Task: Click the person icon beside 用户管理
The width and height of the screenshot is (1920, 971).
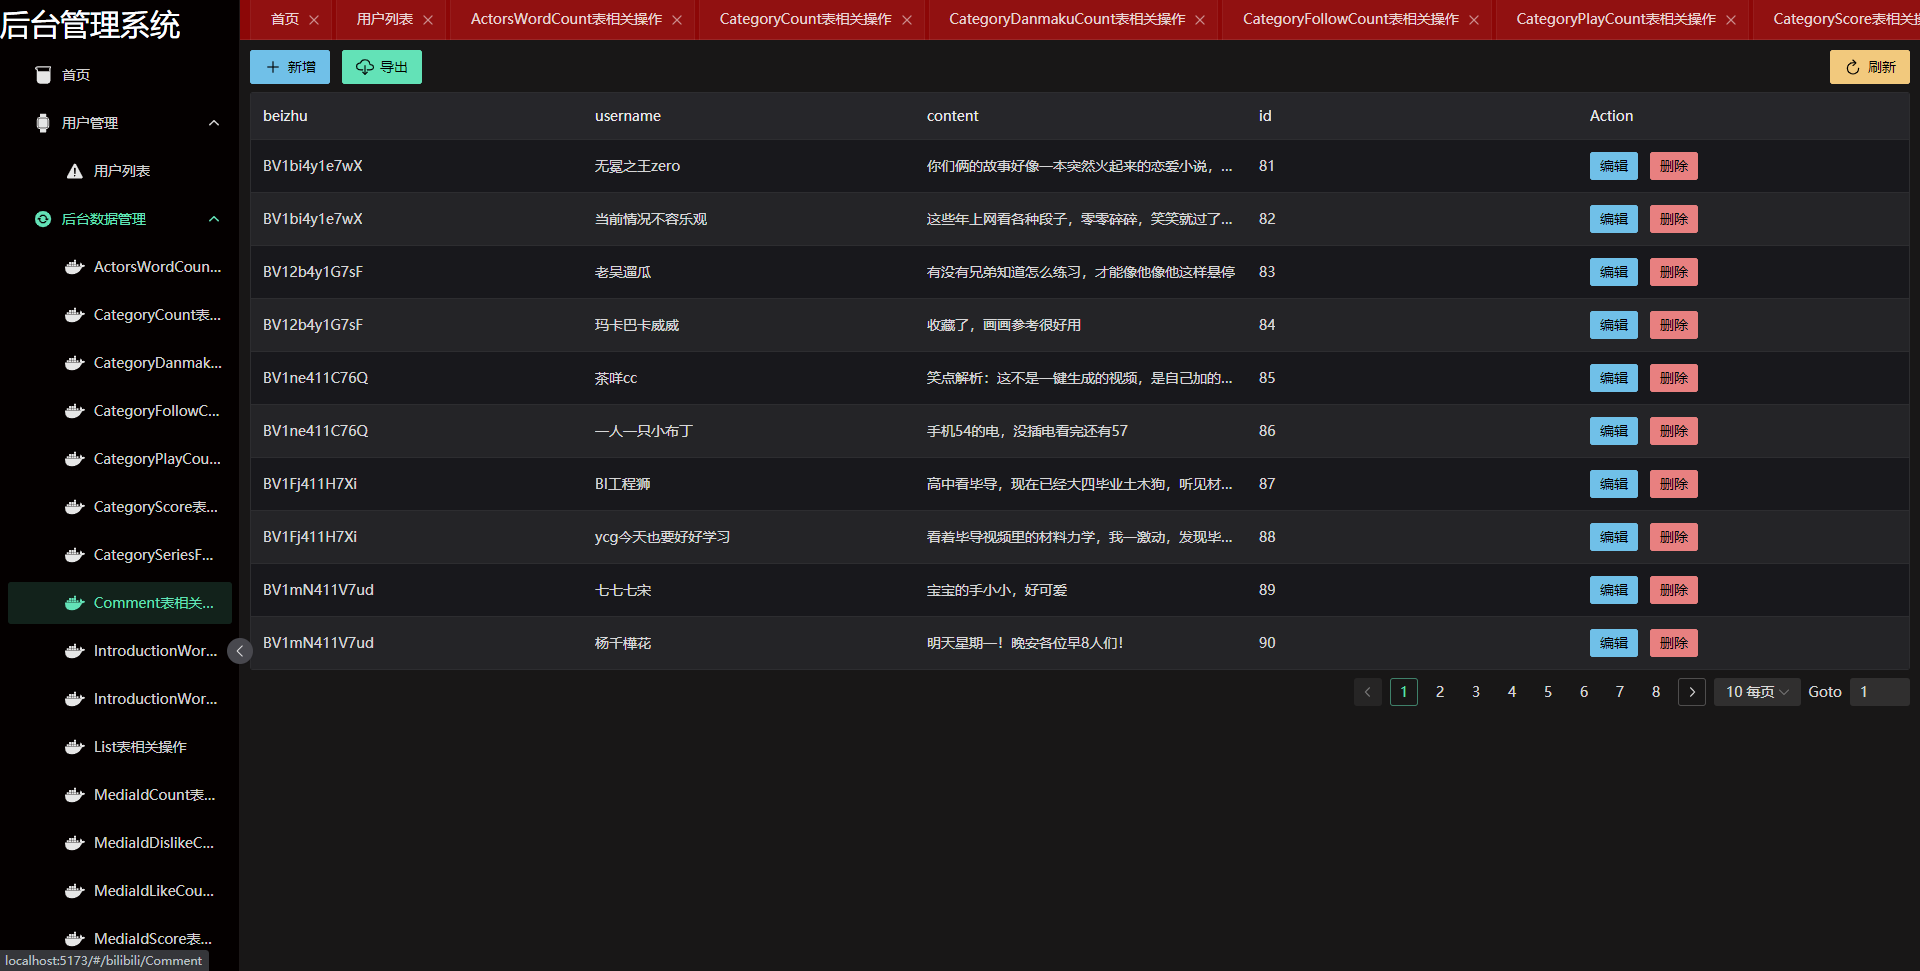Action: 42,122
